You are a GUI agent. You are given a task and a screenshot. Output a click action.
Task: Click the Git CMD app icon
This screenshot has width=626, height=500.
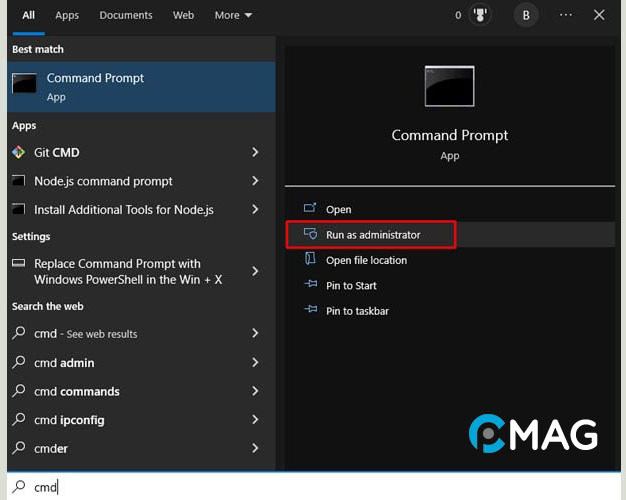coord(18,153)
